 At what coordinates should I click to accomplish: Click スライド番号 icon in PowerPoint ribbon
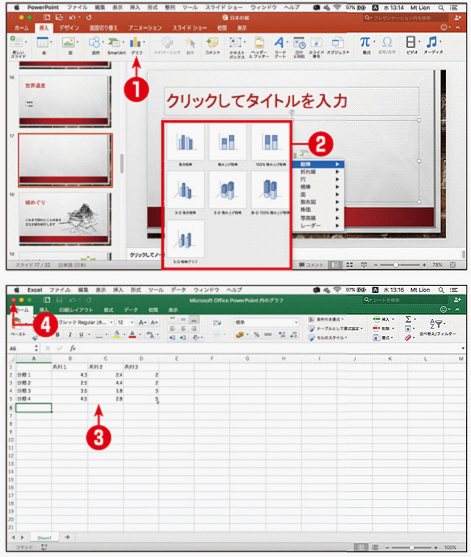(316, 43)
